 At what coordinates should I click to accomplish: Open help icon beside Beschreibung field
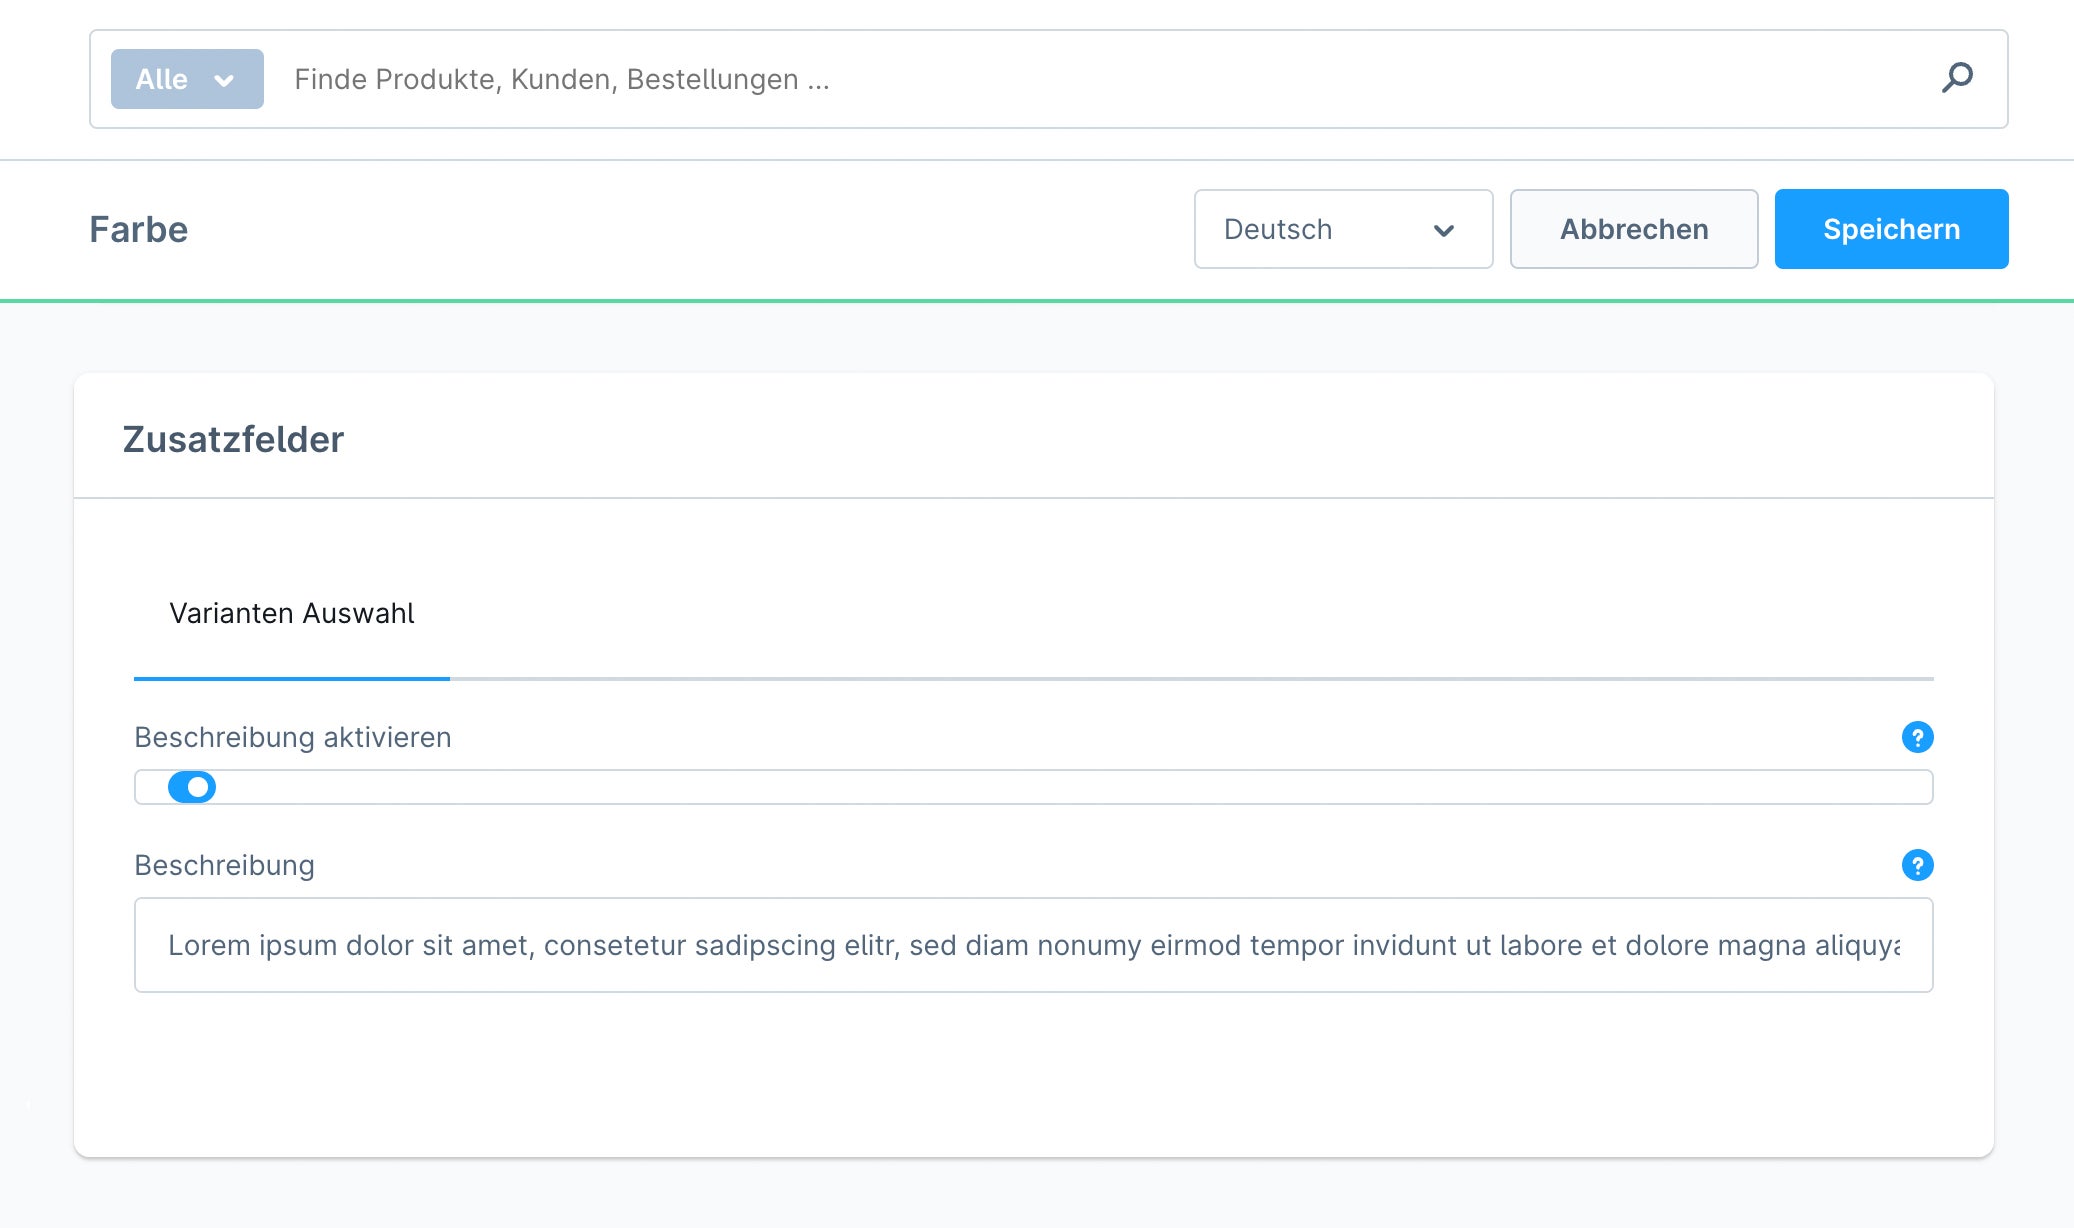[x=1917, y=866]
